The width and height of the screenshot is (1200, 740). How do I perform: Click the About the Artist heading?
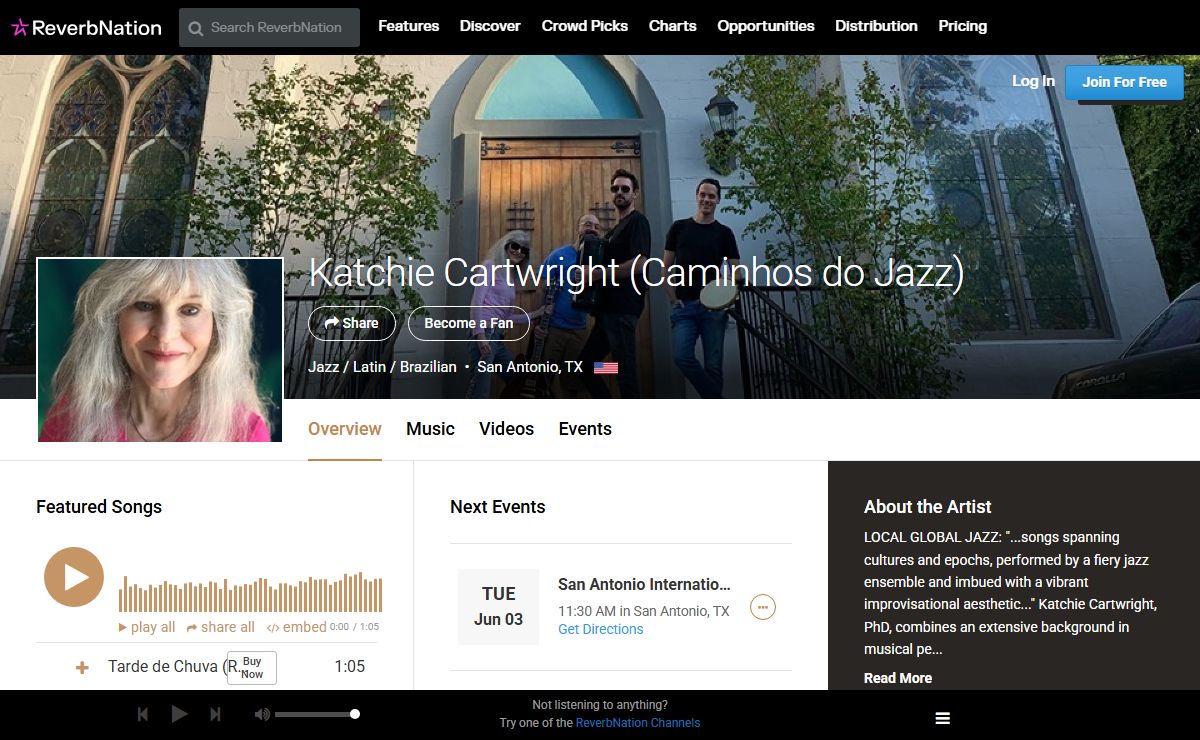point(928,507)
